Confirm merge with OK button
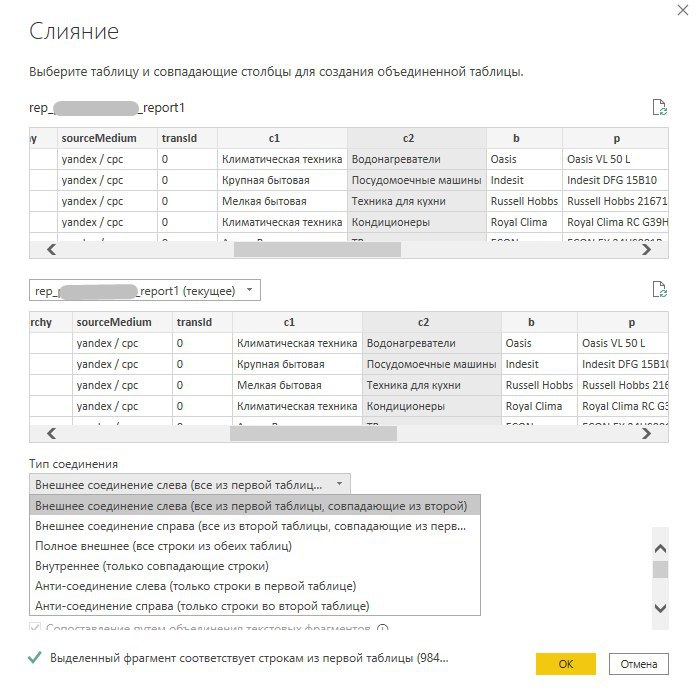This screenshot has height=696, width=697. click(565, 664)
